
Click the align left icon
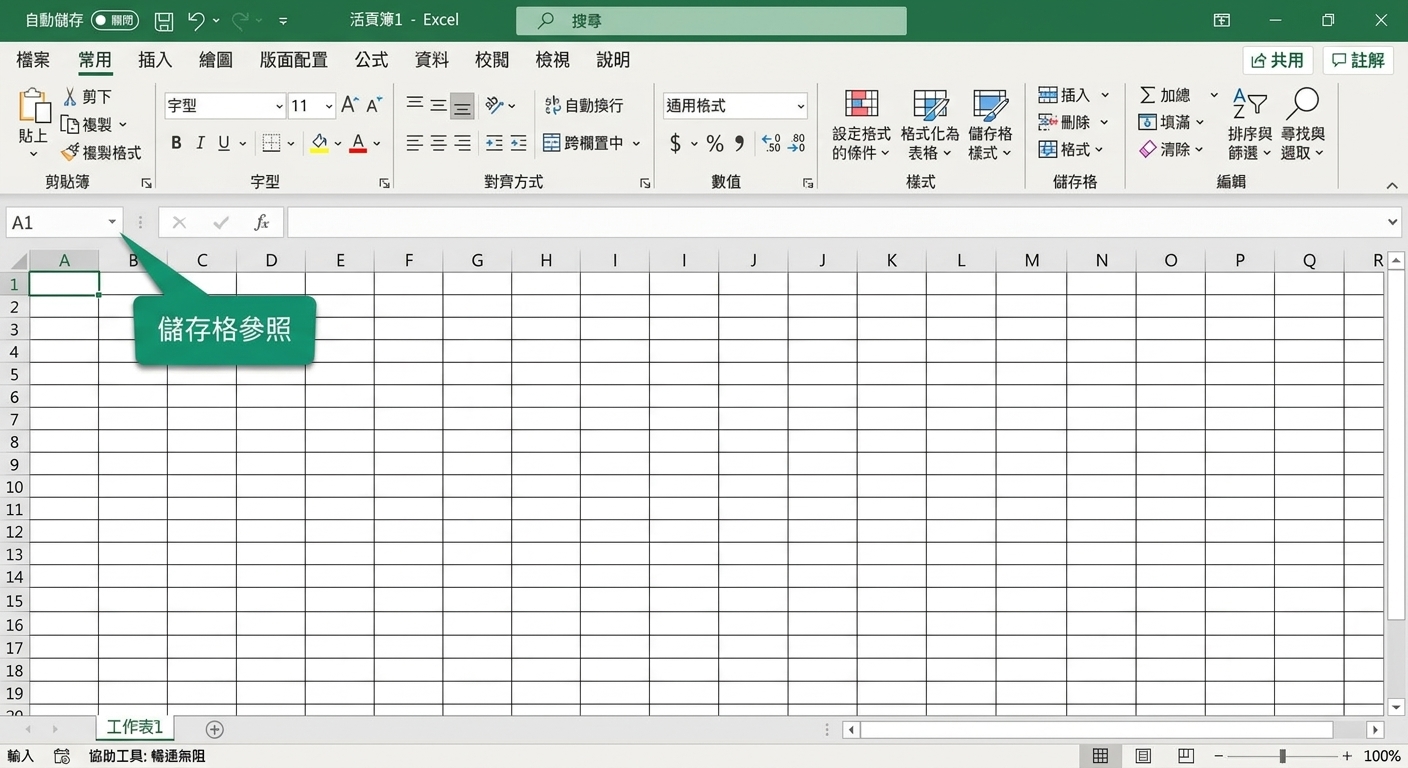pos(414,143)
